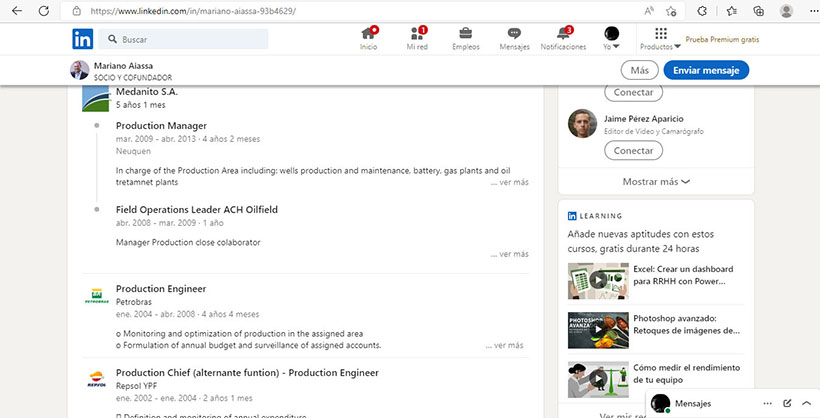
Task: Expand ver más under Production Manager
Action: point(509,183)
